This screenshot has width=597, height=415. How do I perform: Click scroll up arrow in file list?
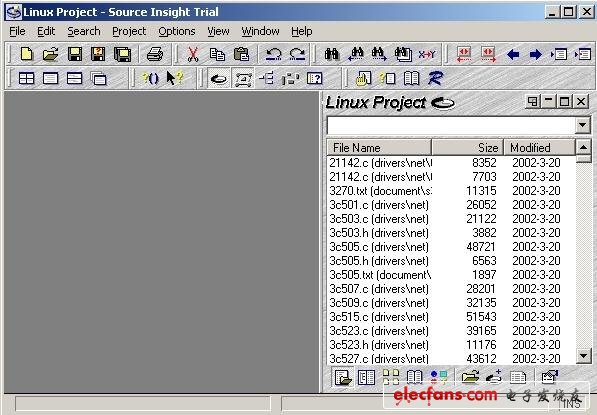pos(583,147)
